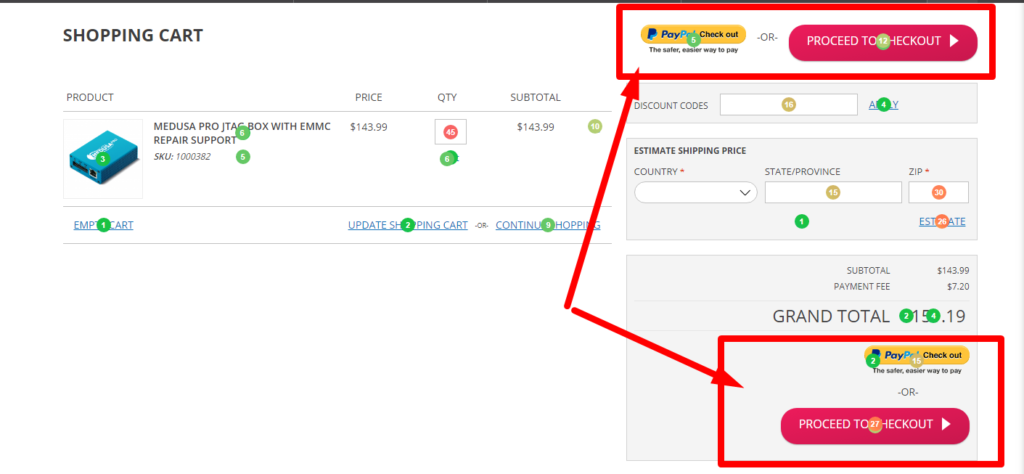
Task: Click the Empty Cart link
Action: pos(103,225)
